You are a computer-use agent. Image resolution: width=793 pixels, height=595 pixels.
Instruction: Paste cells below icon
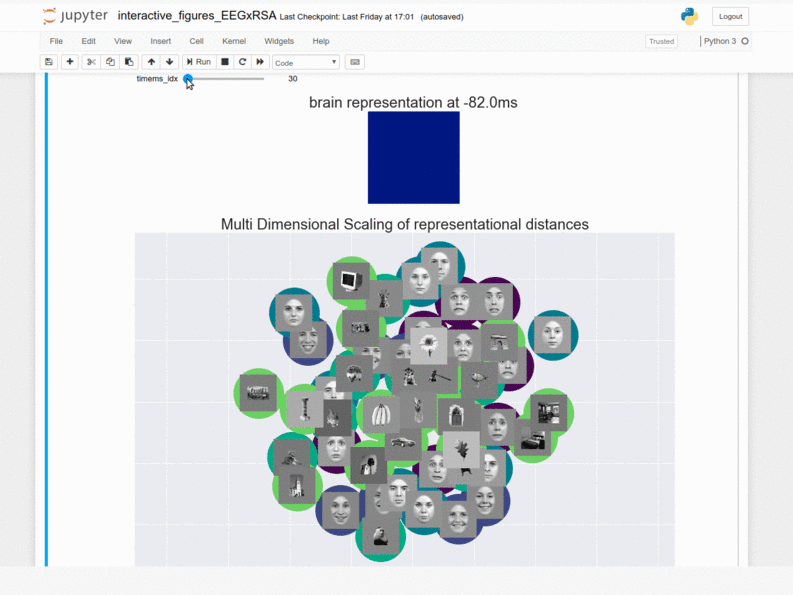coord(129,62)
